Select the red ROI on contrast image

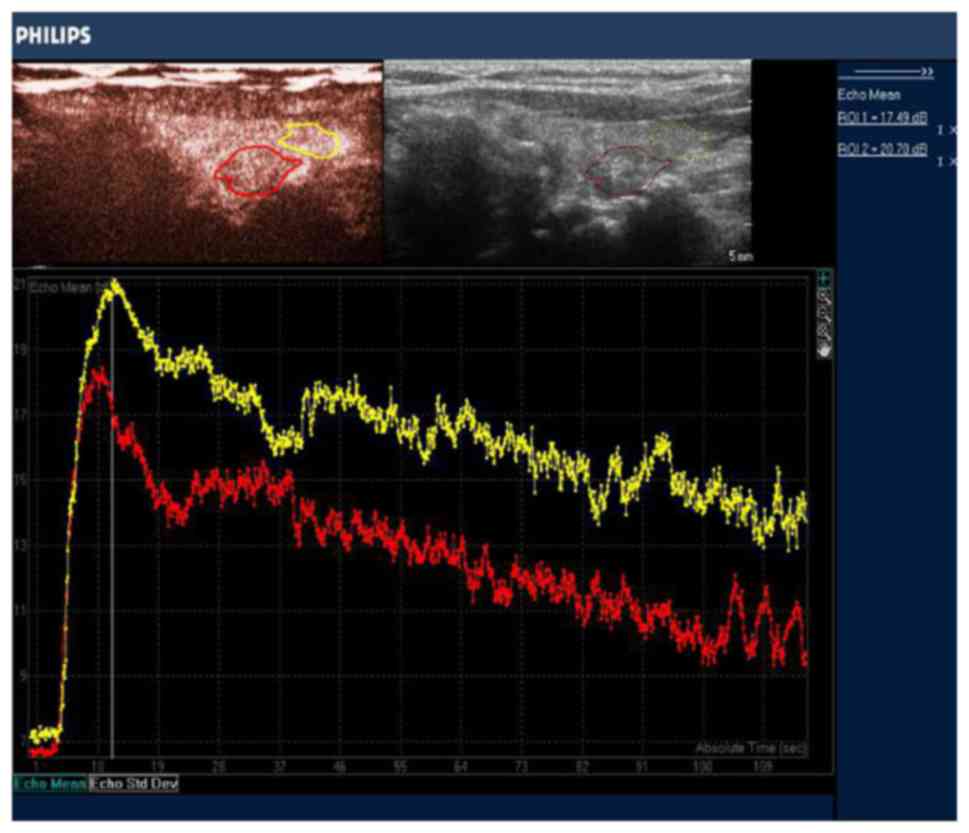tap(256, 171)
